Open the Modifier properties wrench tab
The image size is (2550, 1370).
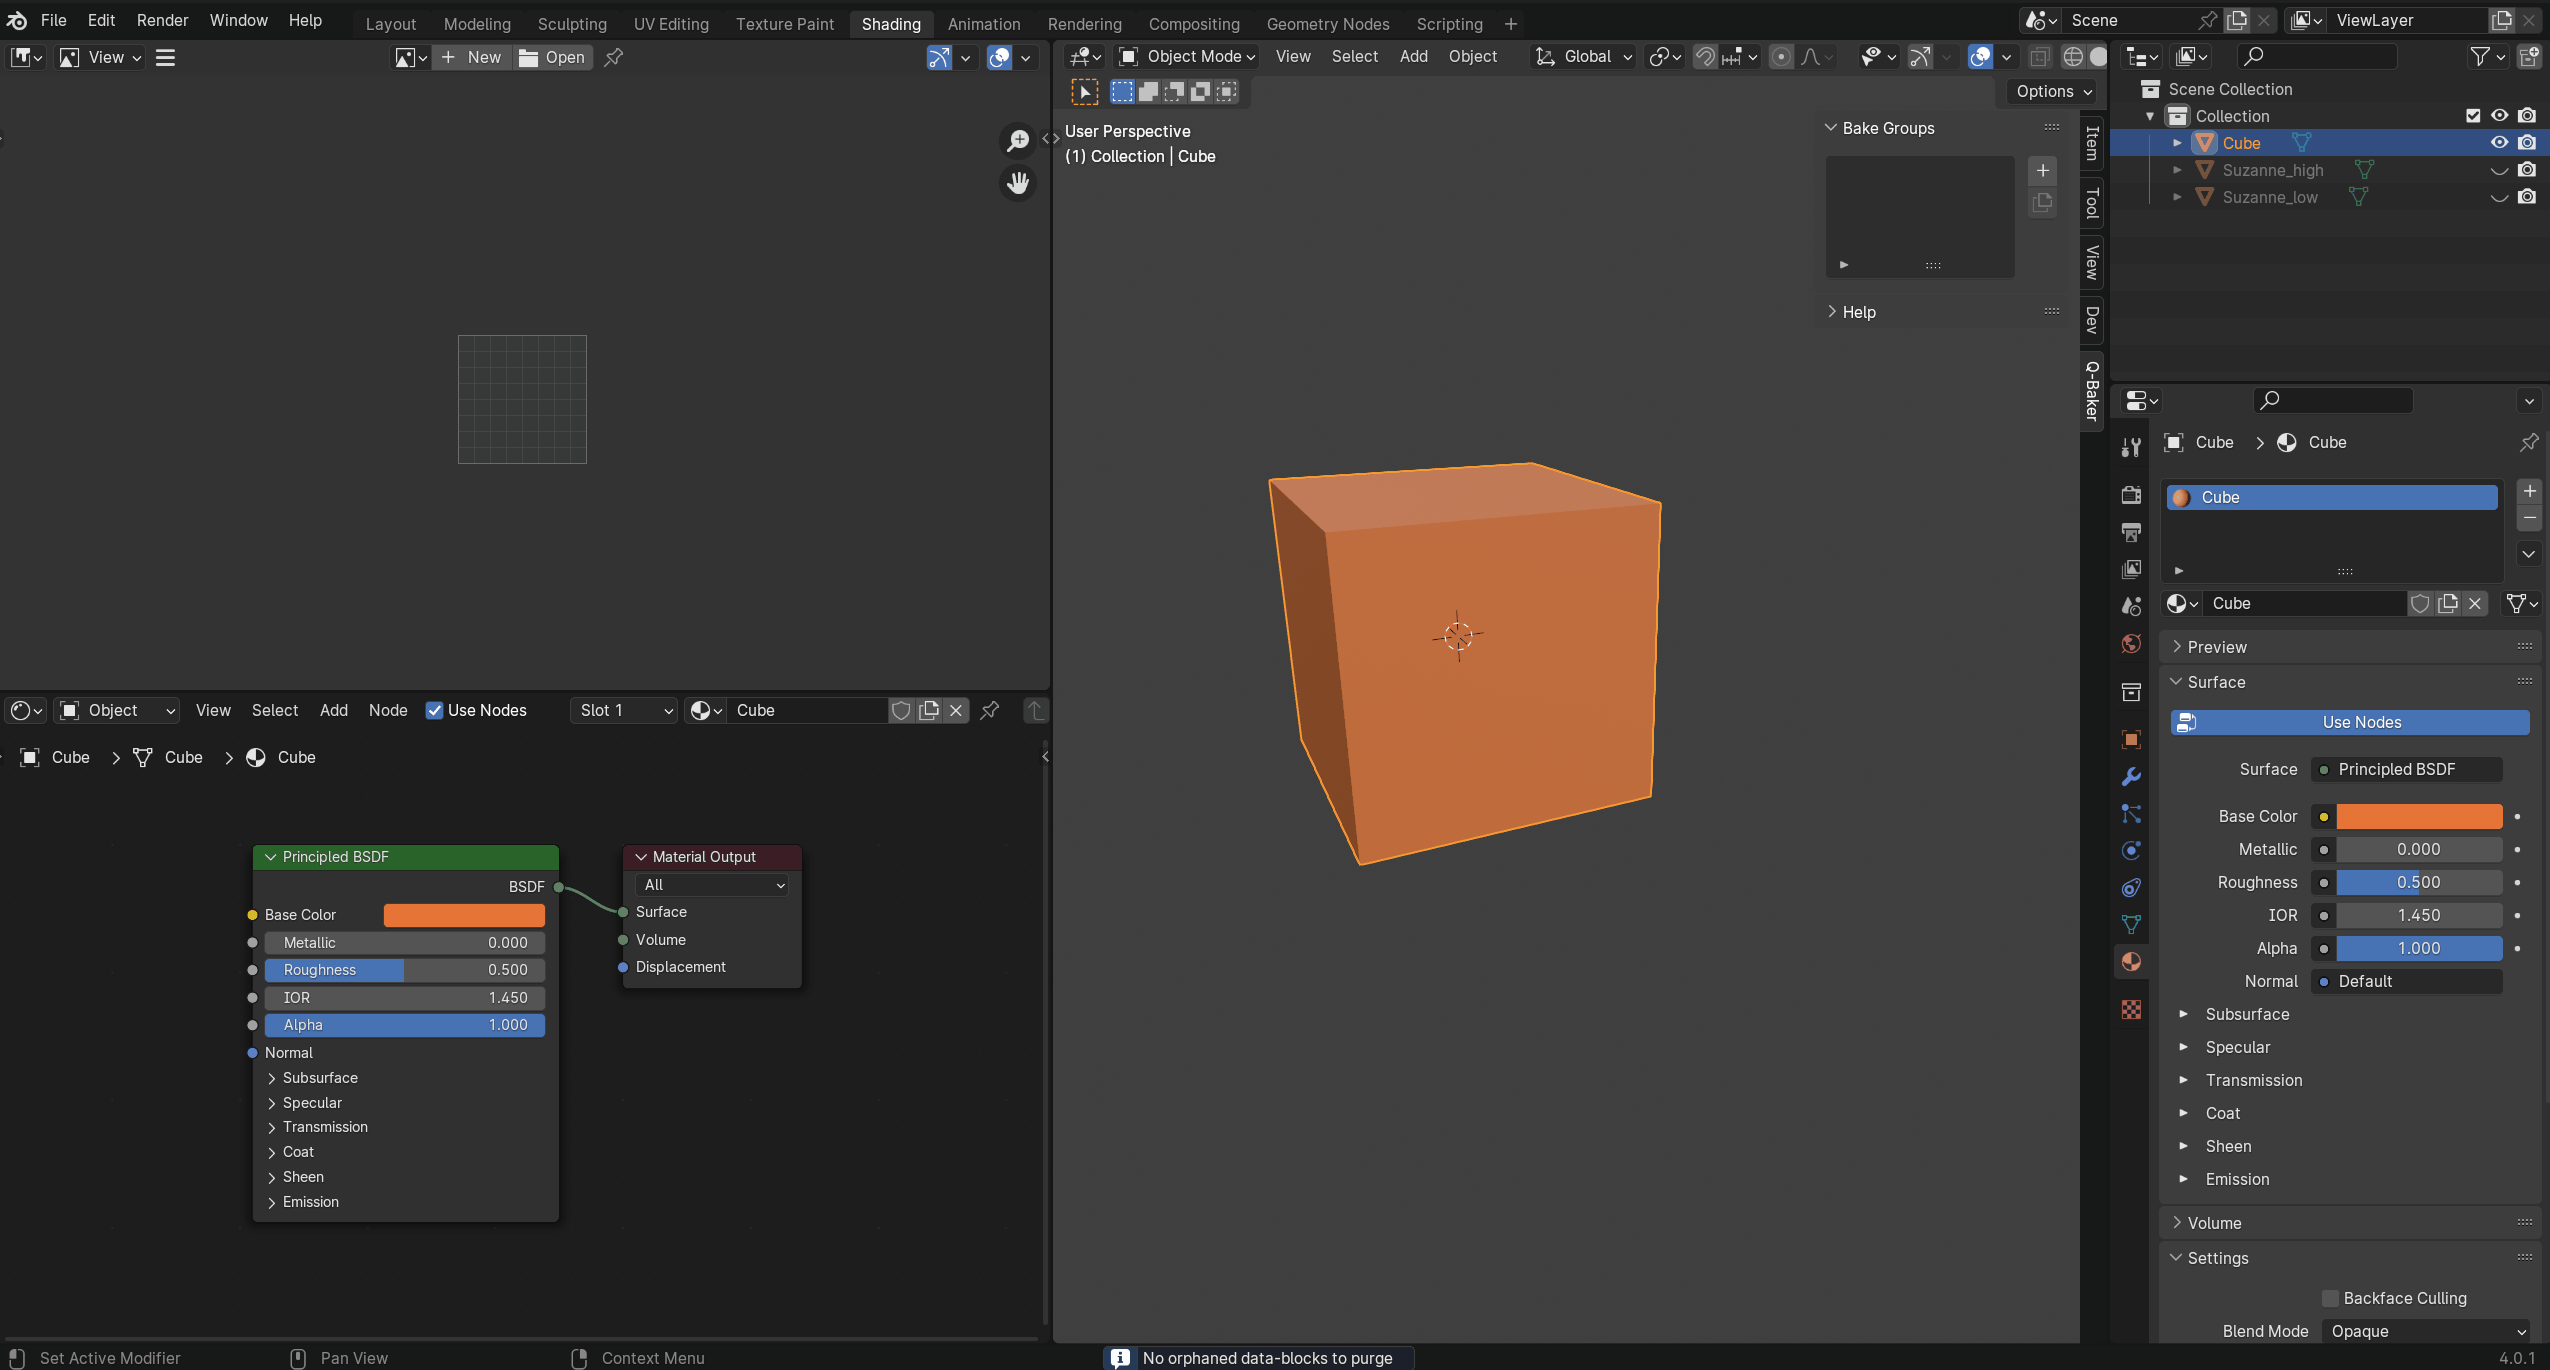coord(2131,777)
